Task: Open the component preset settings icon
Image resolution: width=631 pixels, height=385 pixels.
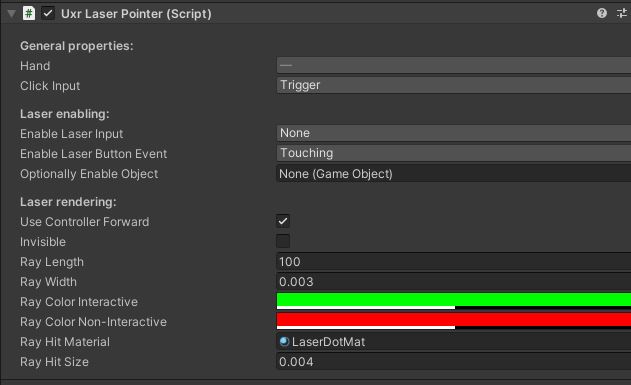Action: [622, 13]
